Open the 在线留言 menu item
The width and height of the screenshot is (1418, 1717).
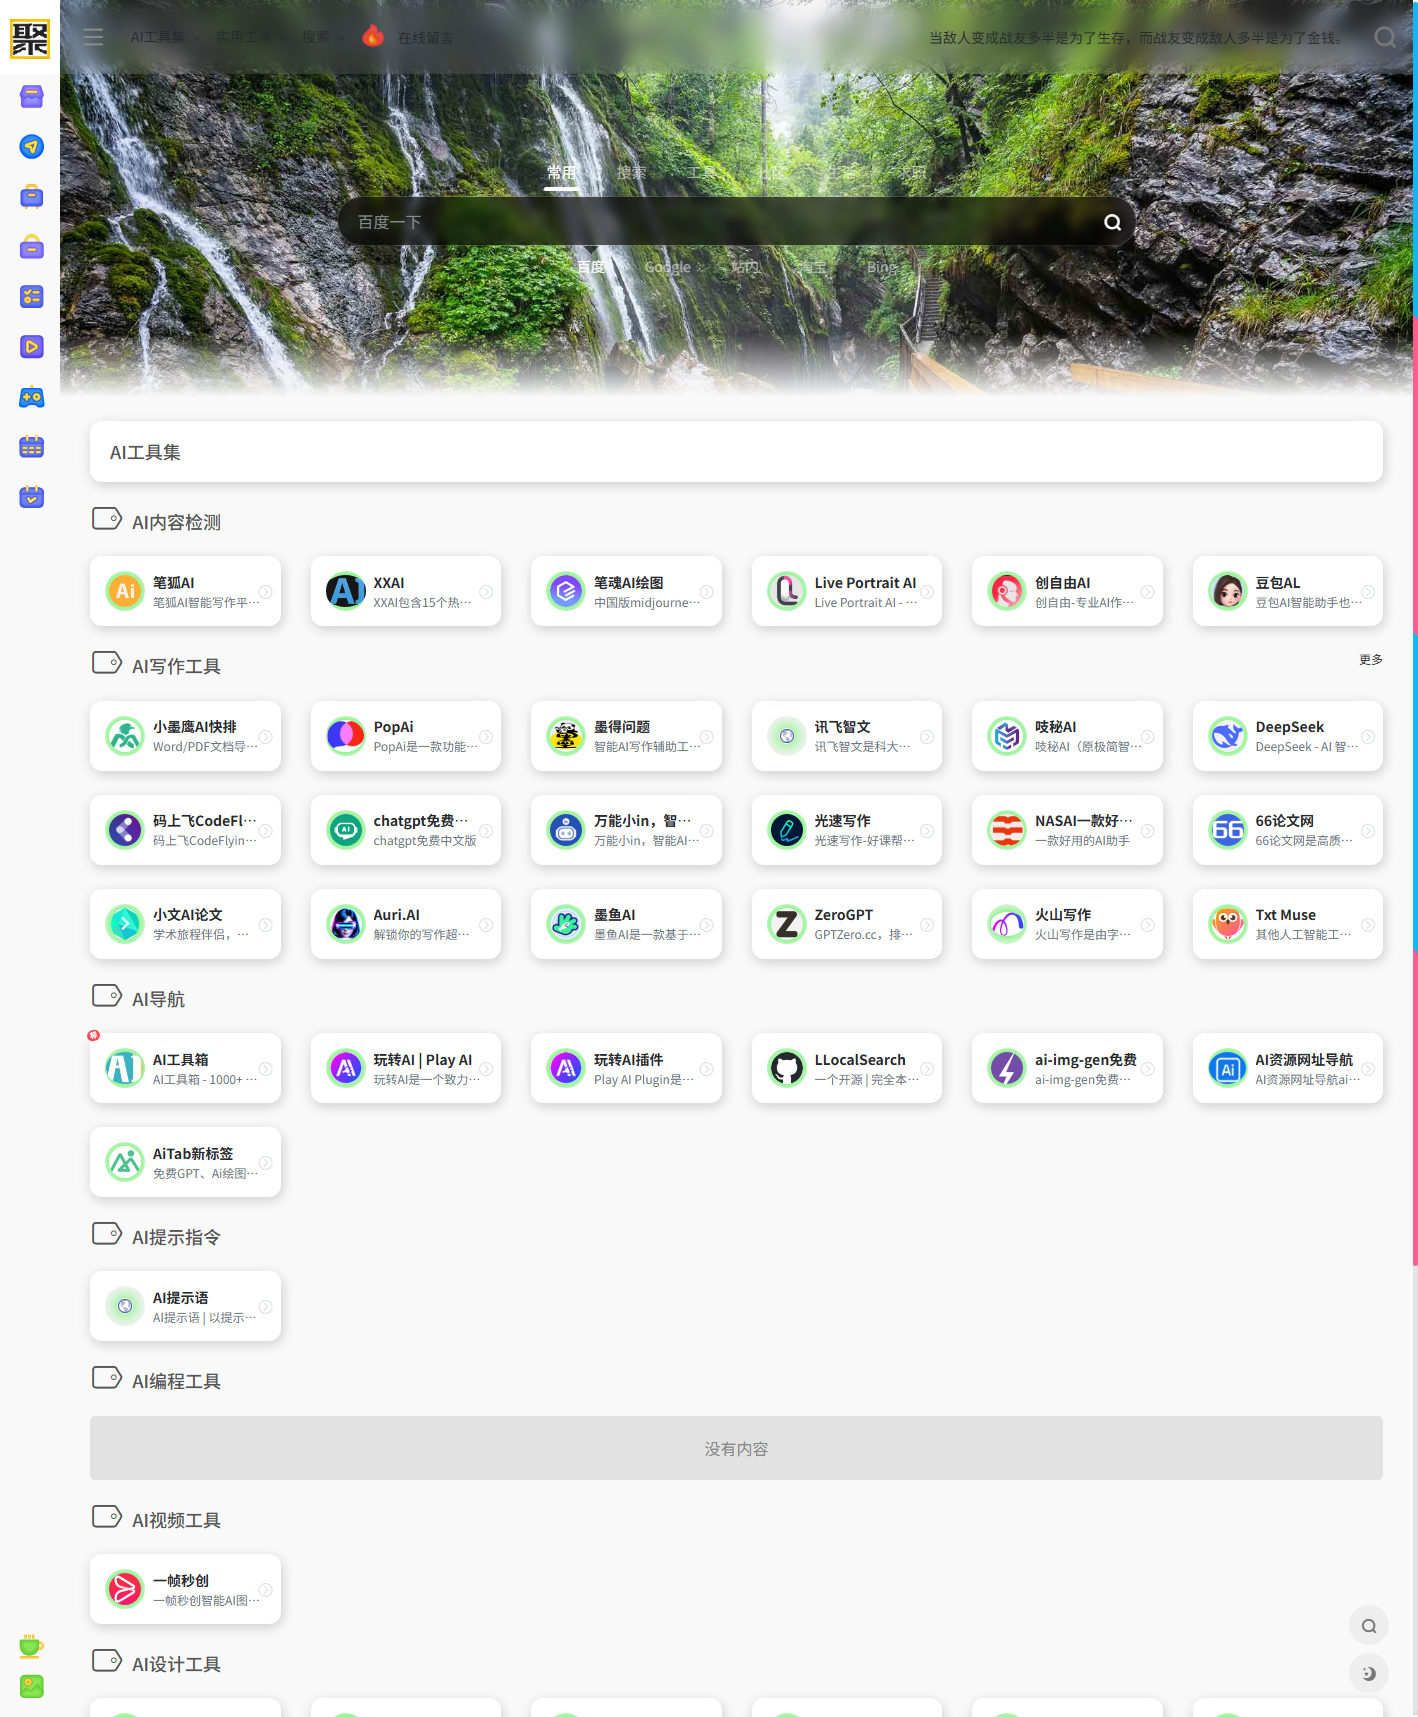[x=425, y=38]
